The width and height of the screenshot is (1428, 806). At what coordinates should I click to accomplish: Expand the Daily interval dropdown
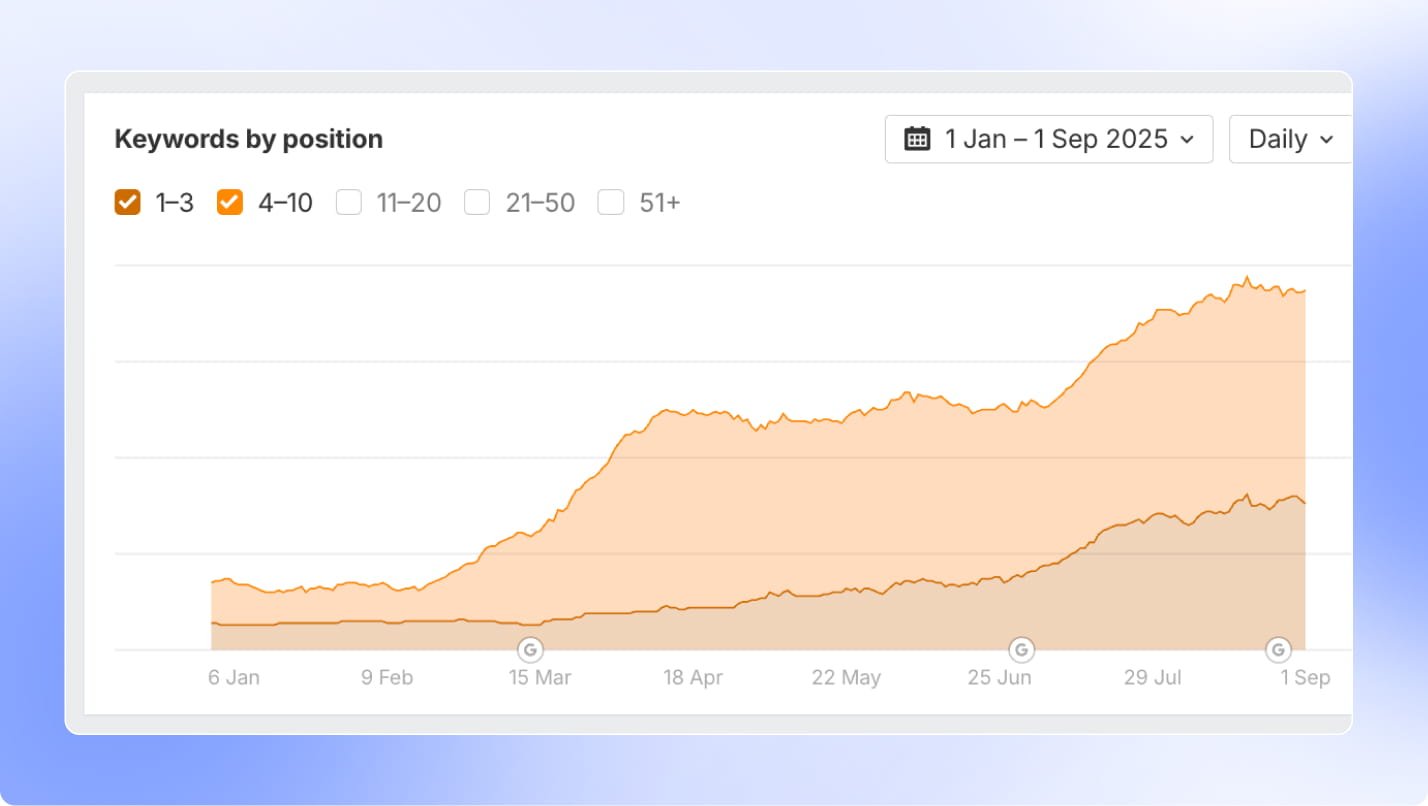[x=1290, y=139]
